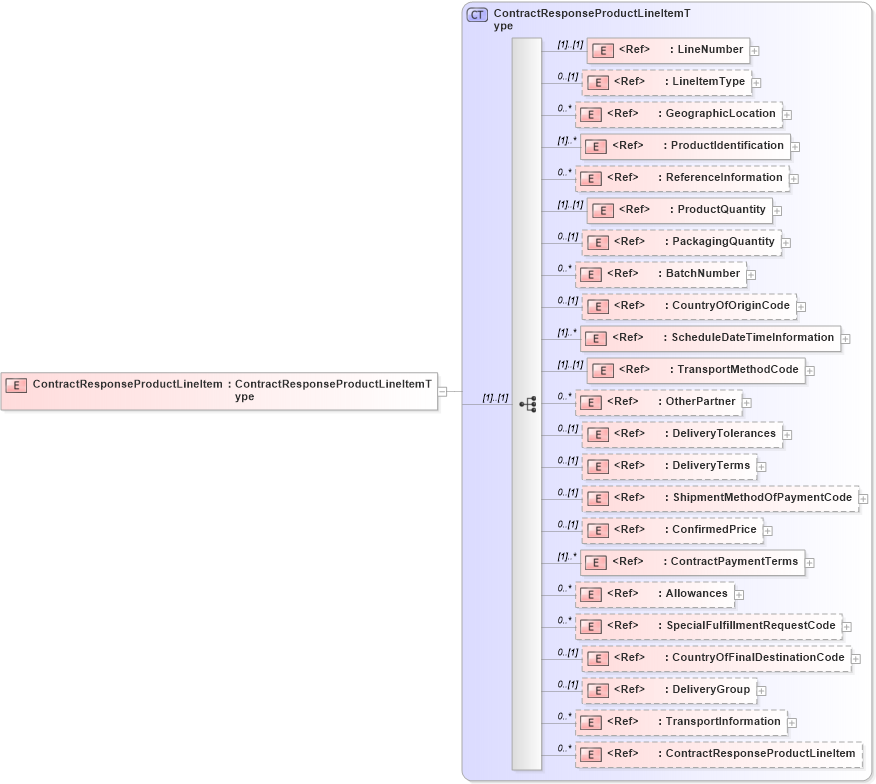
Task: Click the connector square beside the root element
Action: point(440,391)
